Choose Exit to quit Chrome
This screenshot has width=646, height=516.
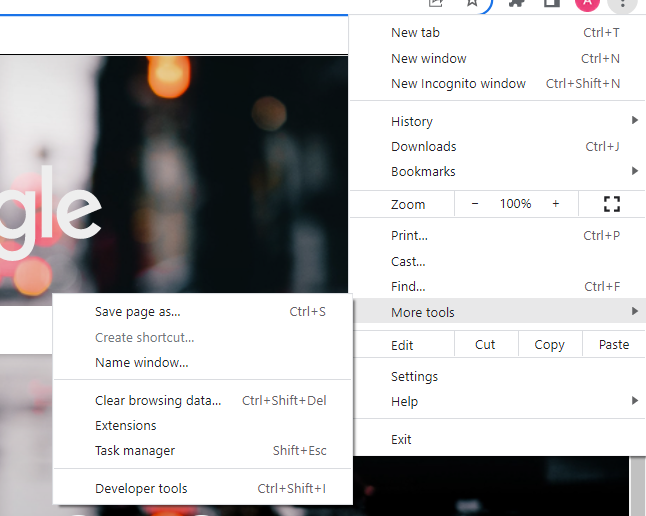coord(497,440)
